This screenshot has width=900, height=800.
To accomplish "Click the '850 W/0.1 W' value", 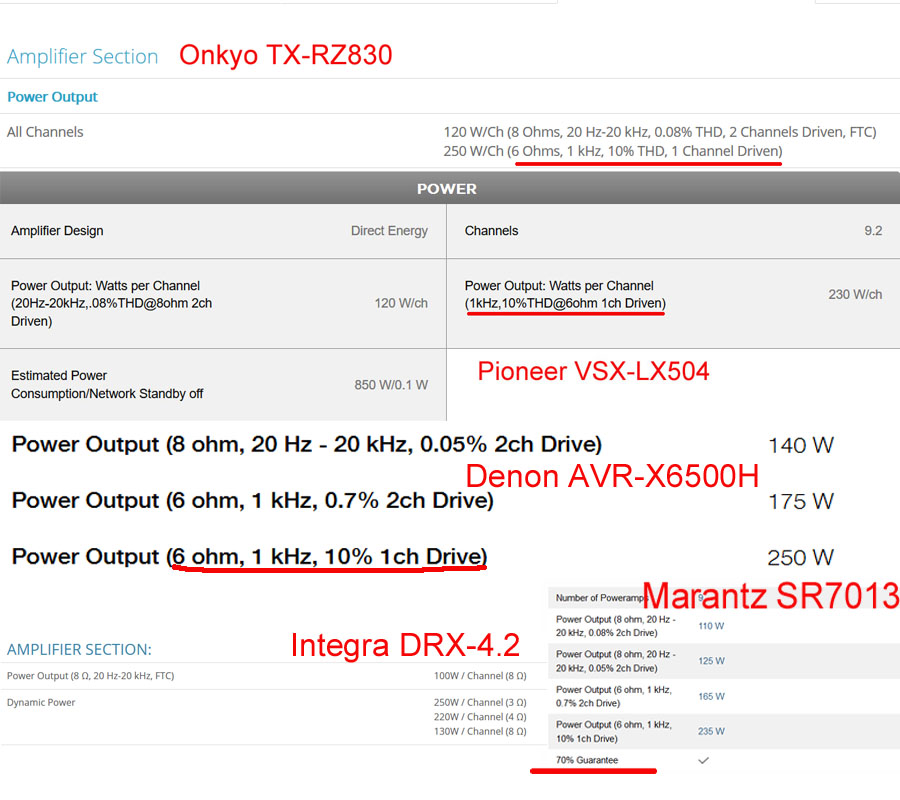I will tap(391, 385).
